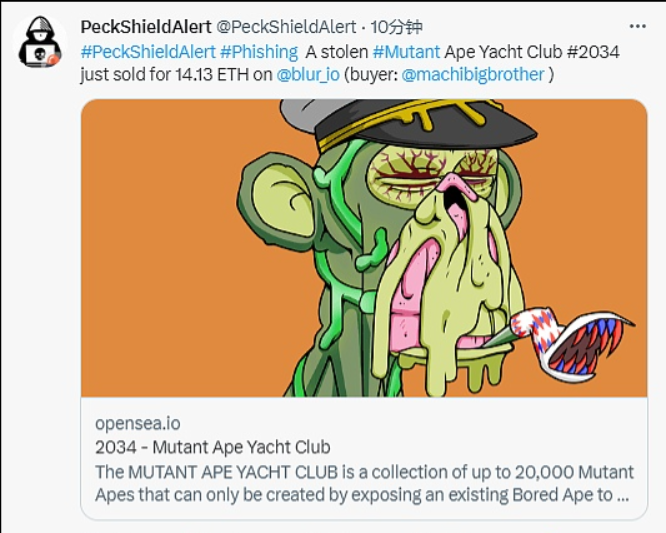
Task: Open the Mutant Ape NFT preview image
Action: 364,248
